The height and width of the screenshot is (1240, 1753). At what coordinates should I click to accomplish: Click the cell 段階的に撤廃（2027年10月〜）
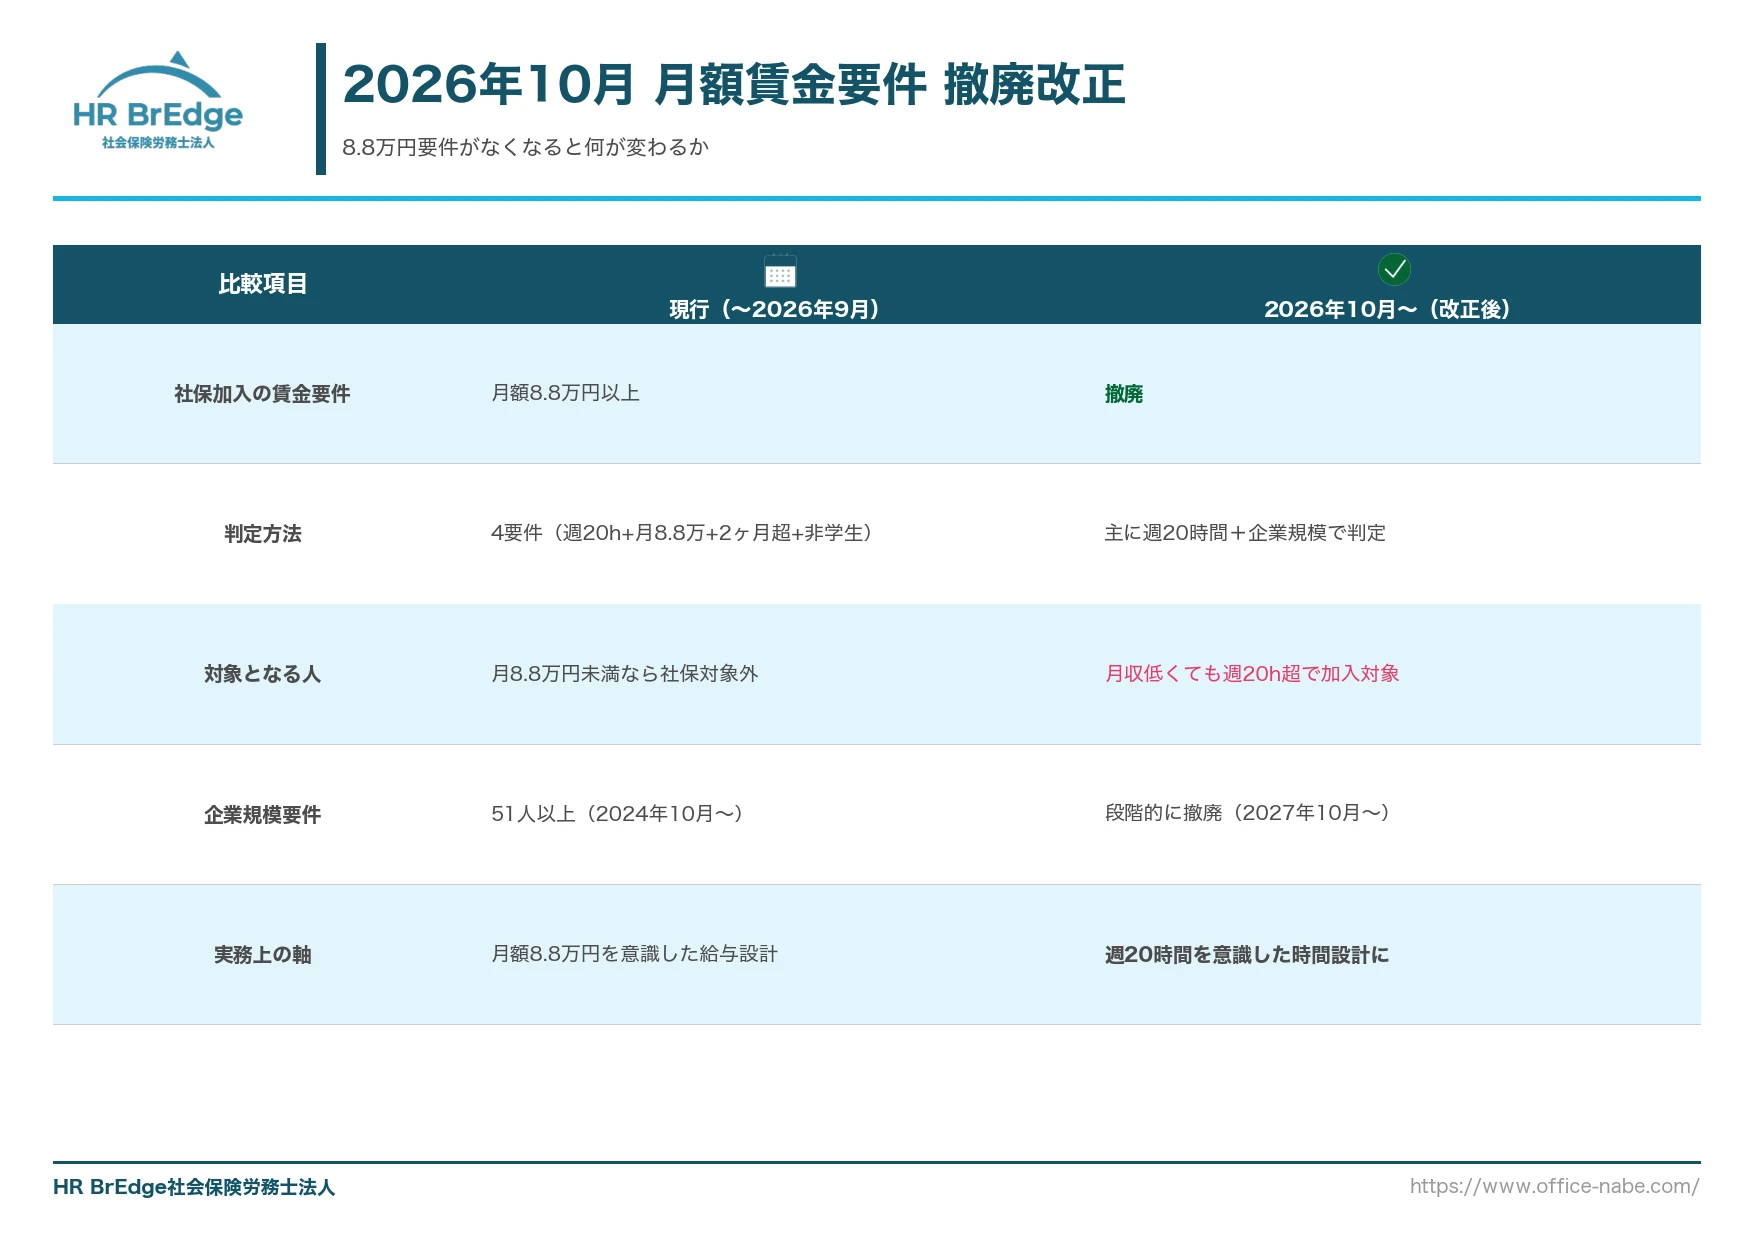tap(1249, 813)
